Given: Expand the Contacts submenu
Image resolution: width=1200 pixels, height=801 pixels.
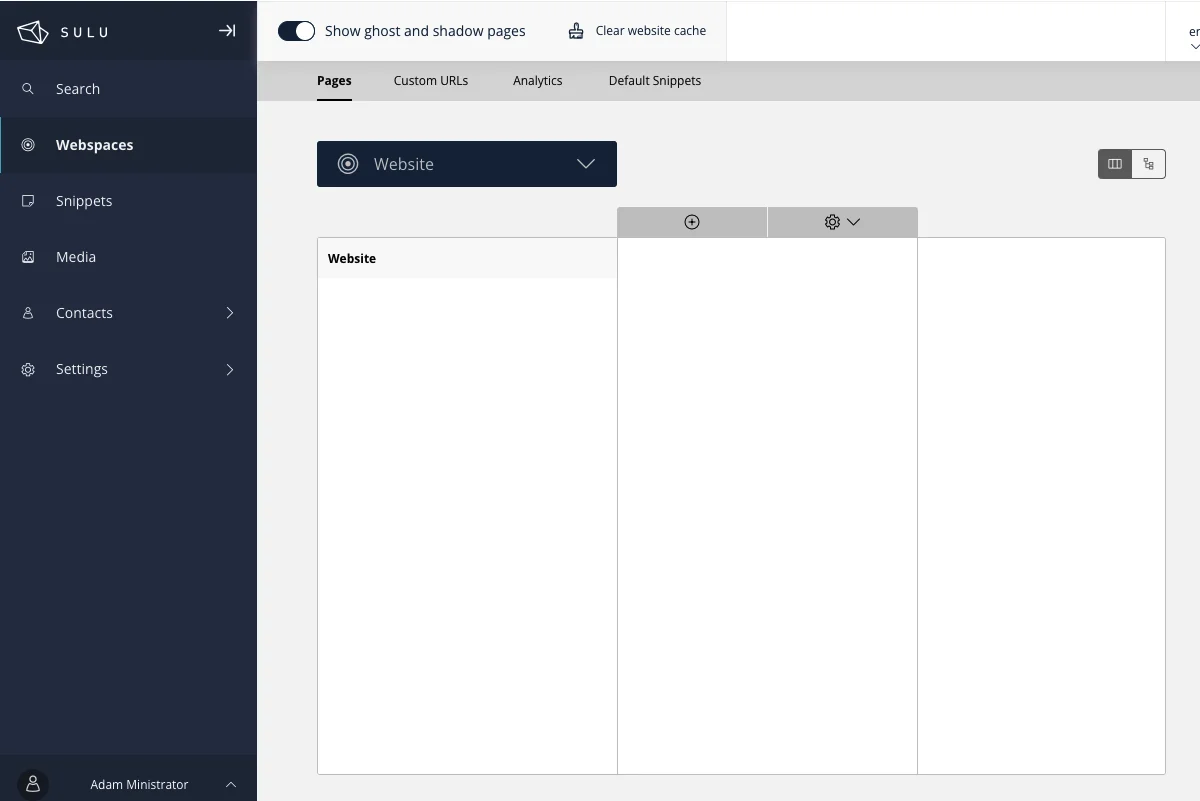Looking at the screenshot, I should point(229,313).
